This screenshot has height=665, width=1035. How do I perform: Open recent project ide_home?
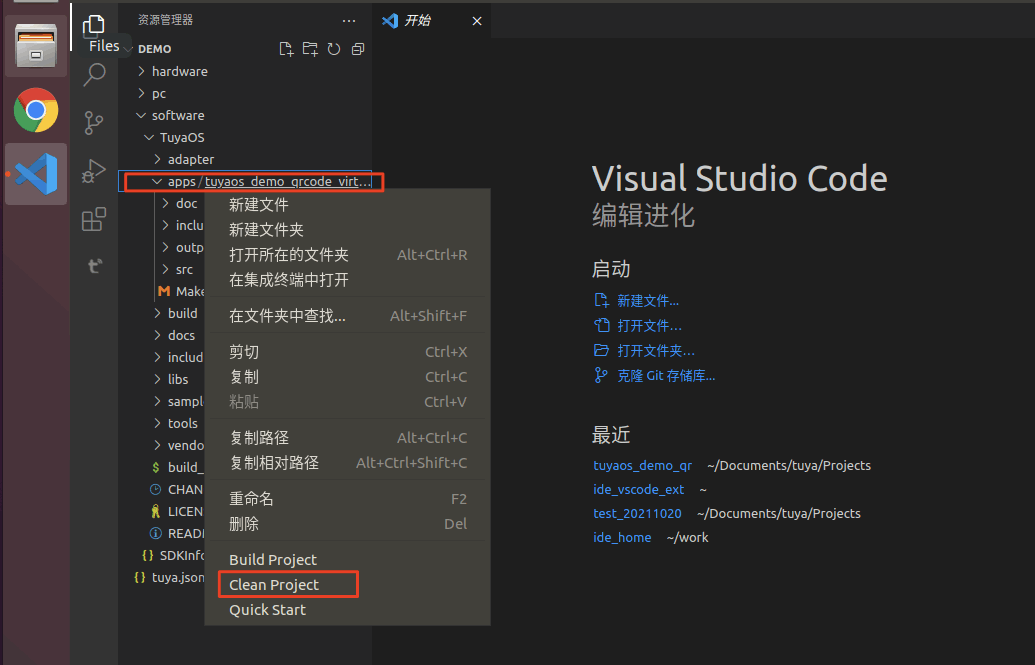[622, 538]
